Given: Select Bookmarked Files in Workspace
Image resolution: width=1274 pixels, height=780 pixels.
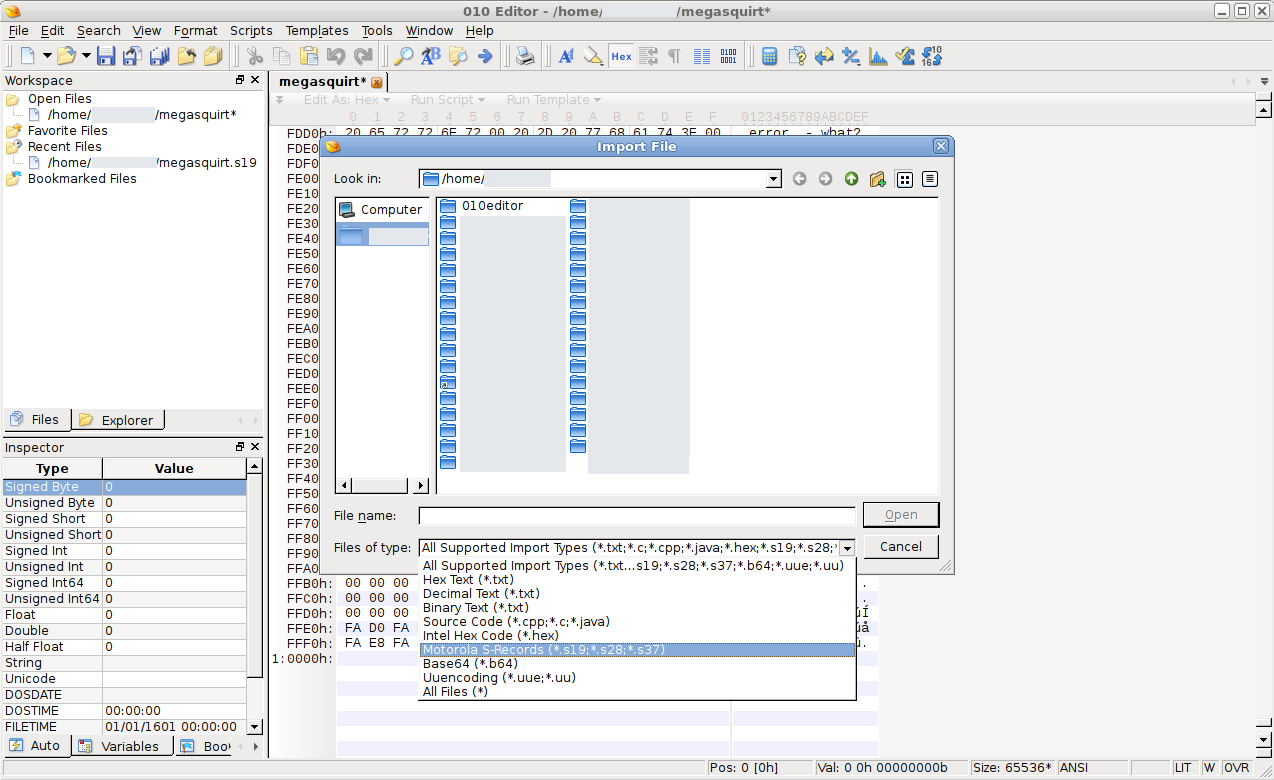Looking at the screenshot, I should tap(82, 179).
